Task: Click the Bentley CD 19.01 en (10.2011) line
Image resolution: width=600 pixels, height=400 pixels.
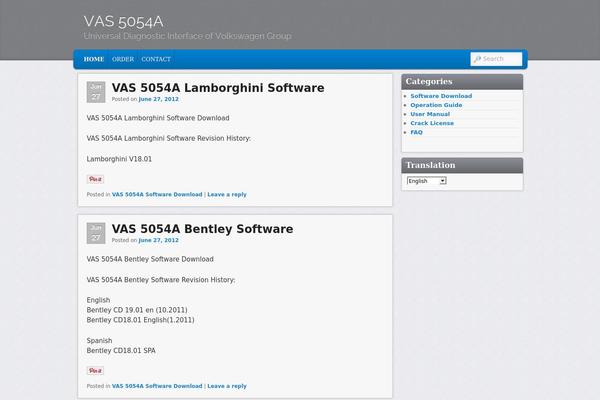Action: pos(137,310)
